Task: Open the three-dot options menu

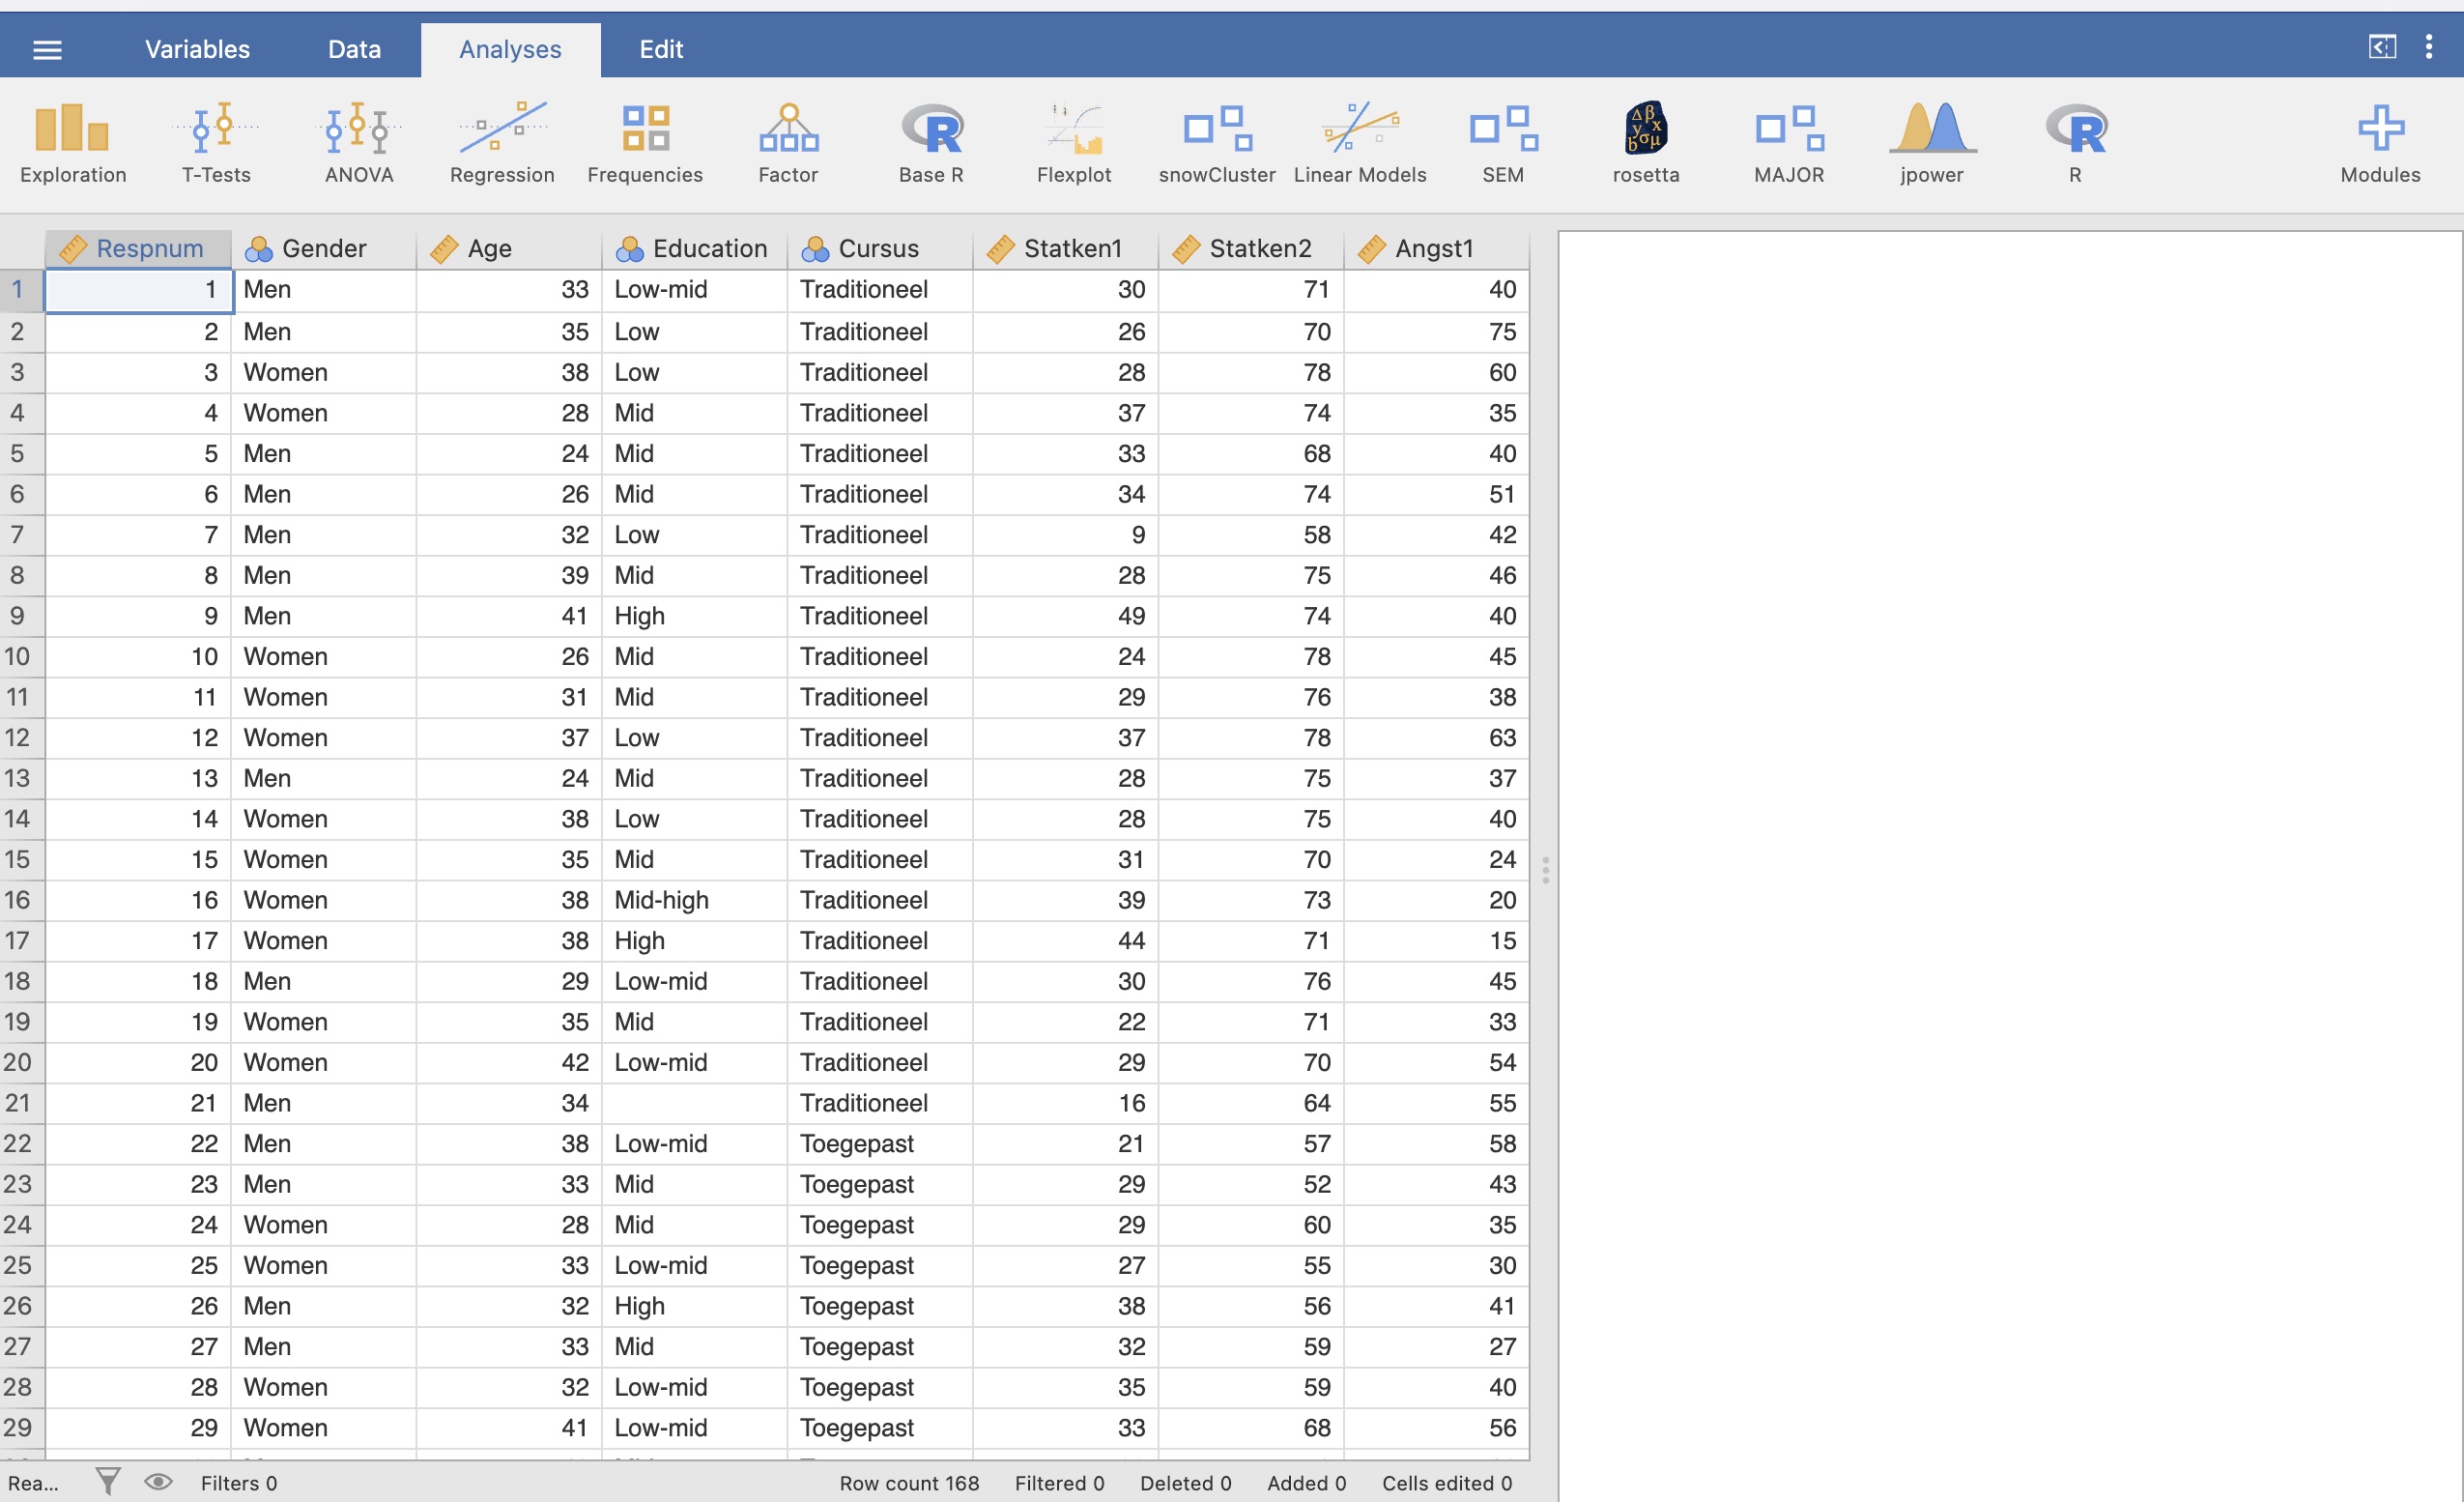Action: [x=2429, y=47]
